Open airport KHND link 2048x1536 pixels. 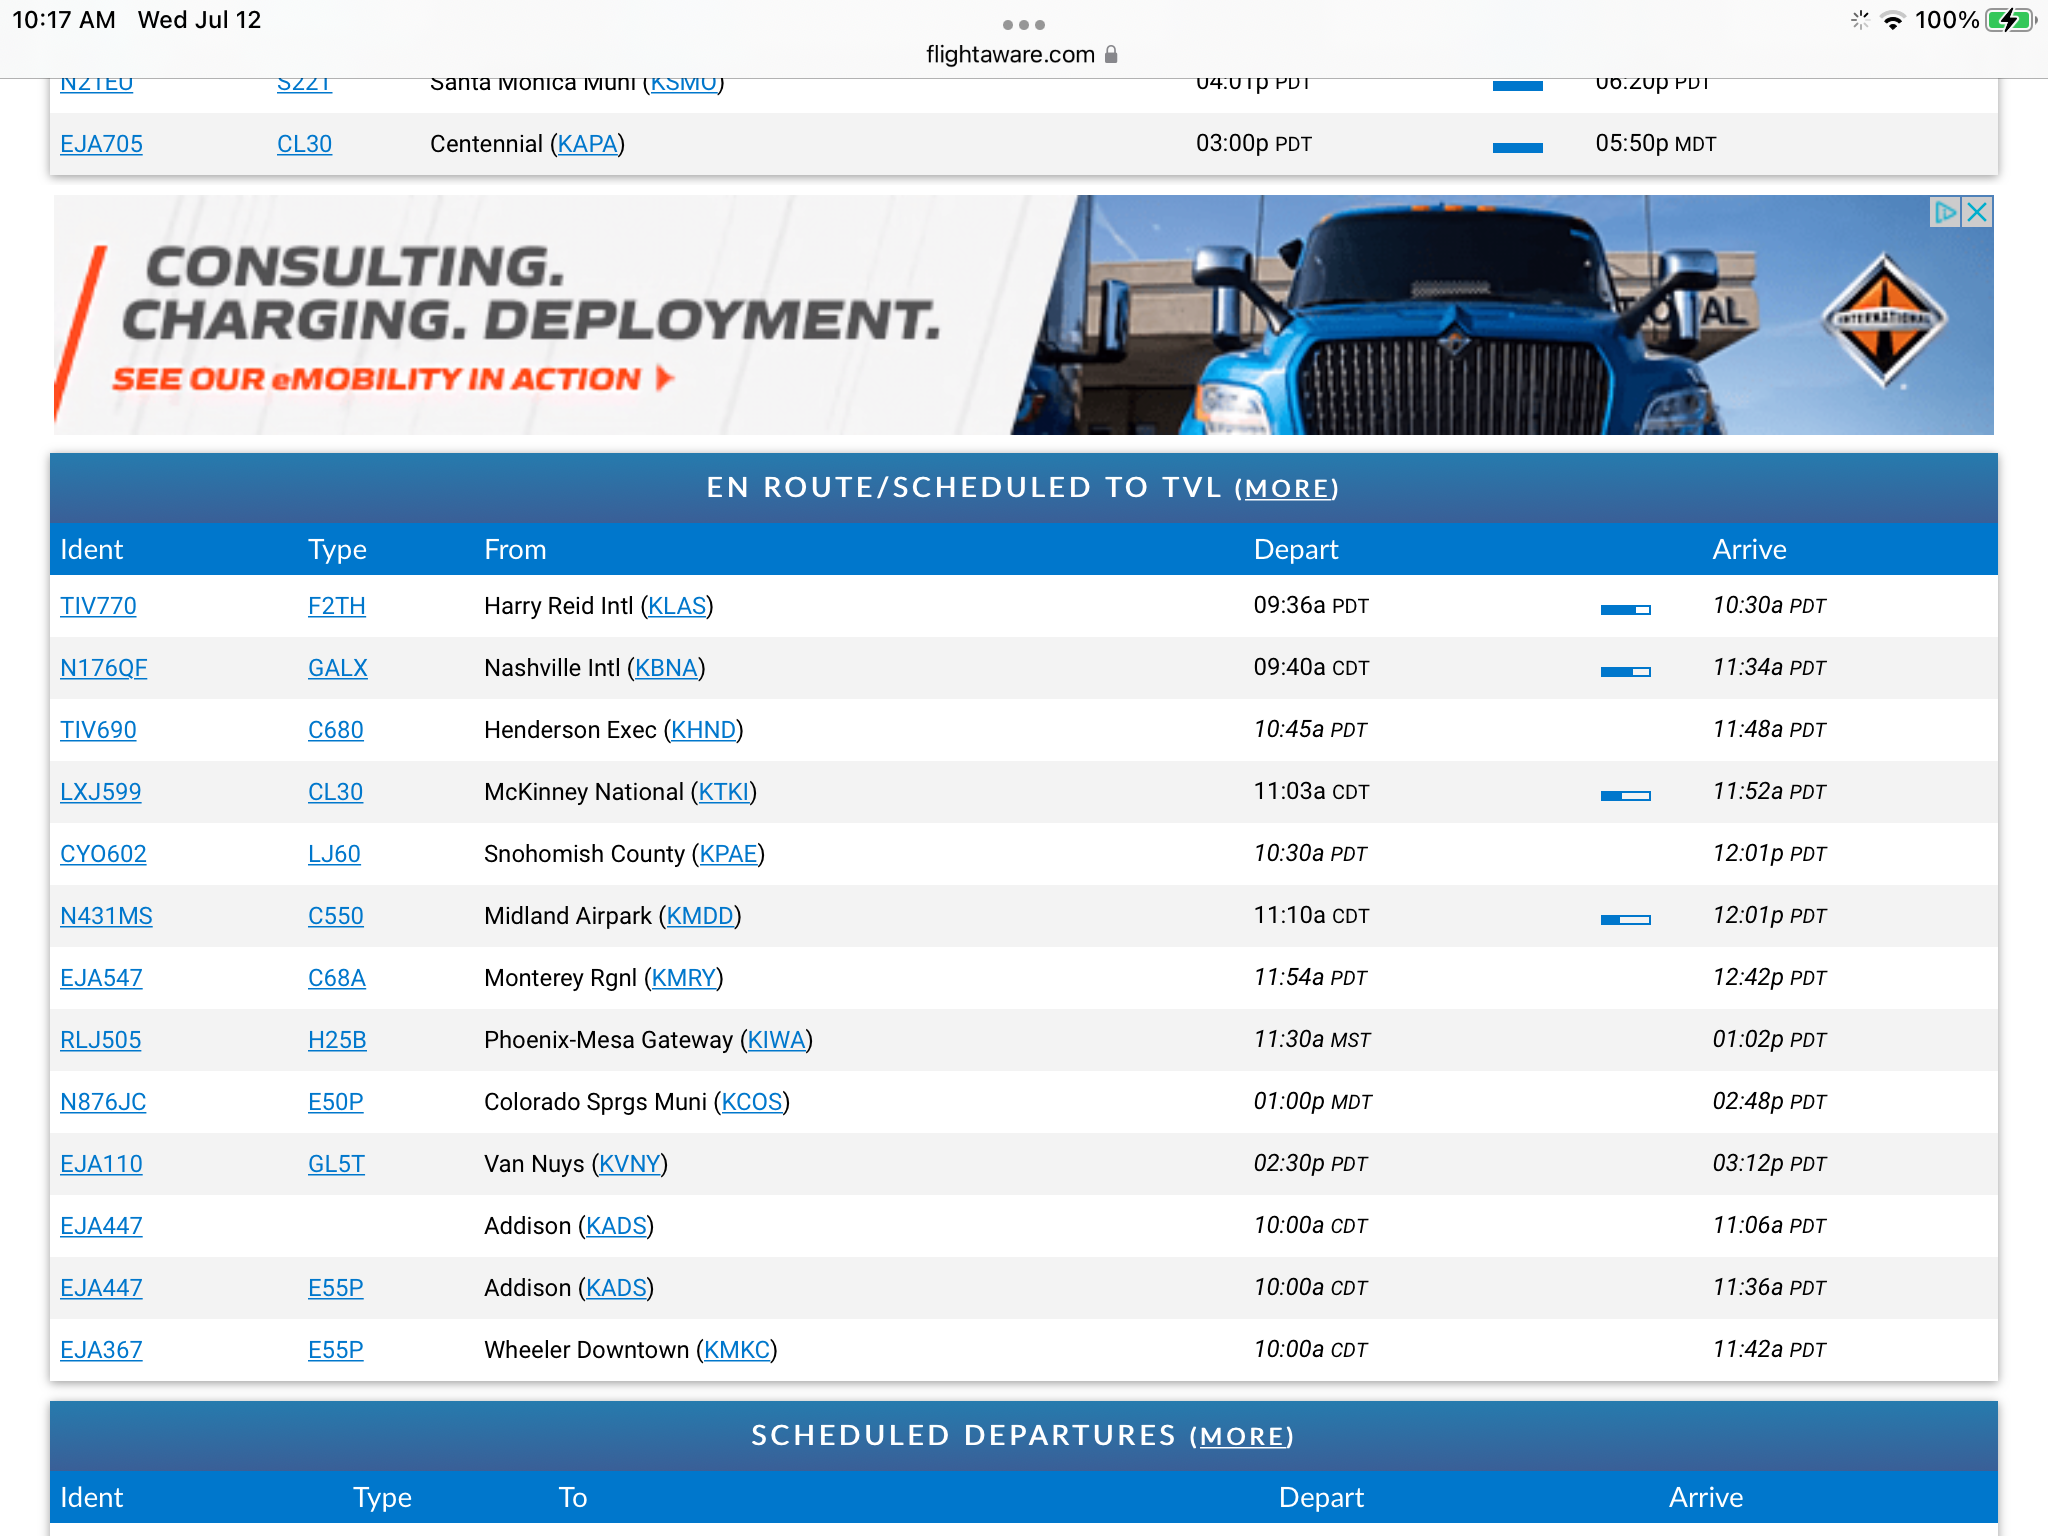click(x=703, y=730)
